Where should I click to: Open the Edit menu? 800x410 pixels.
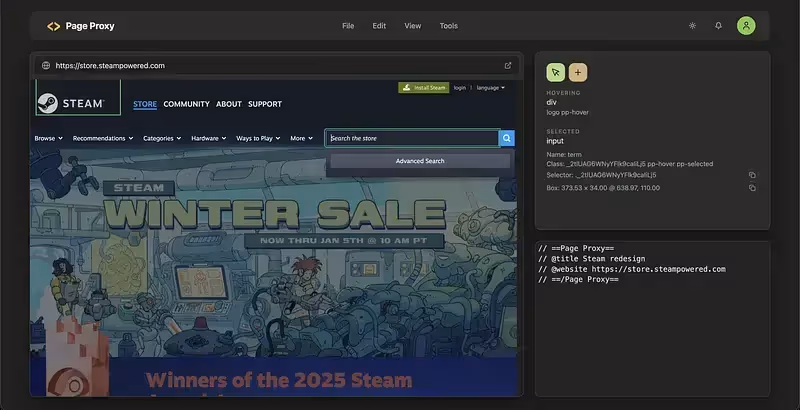point(379,26)
